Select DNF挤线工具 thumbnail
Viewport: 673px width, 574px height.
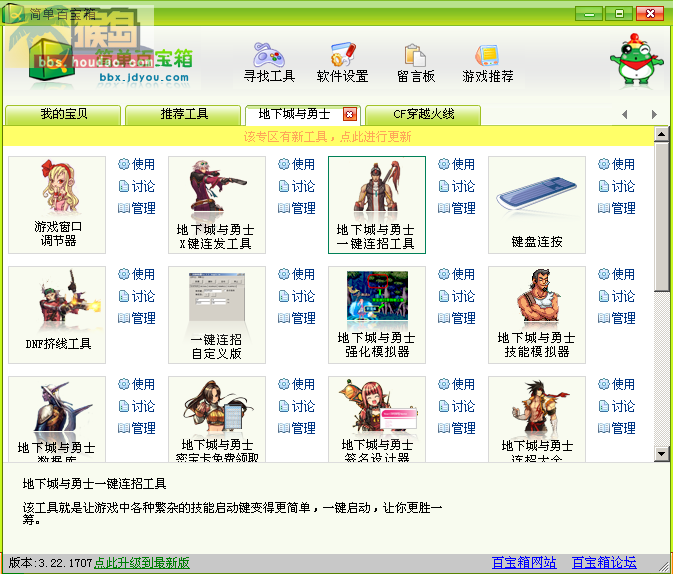(57, 315)
